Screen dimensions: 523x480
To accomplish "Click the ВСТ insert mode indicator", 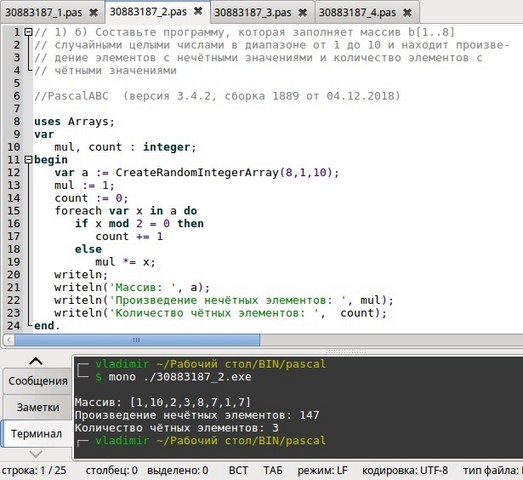I will [x=238, y=470].
